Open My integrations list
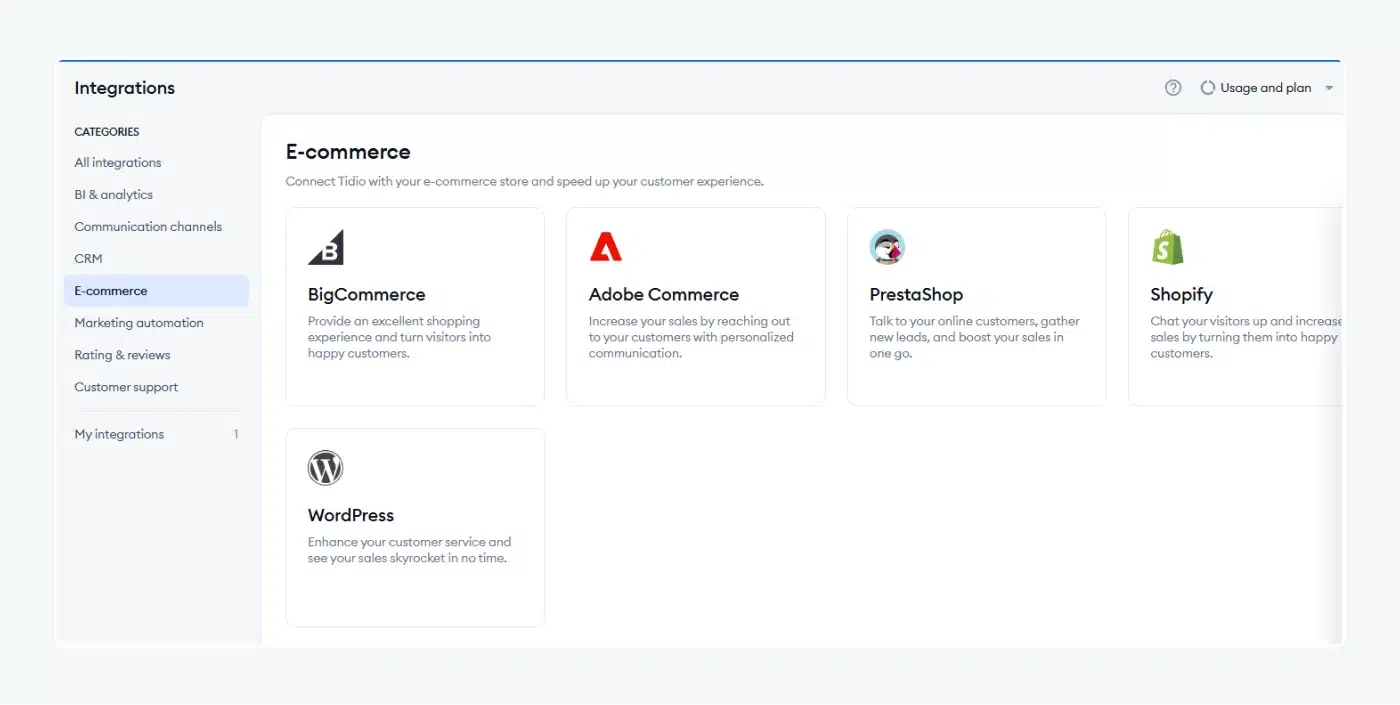 (119, 434)
